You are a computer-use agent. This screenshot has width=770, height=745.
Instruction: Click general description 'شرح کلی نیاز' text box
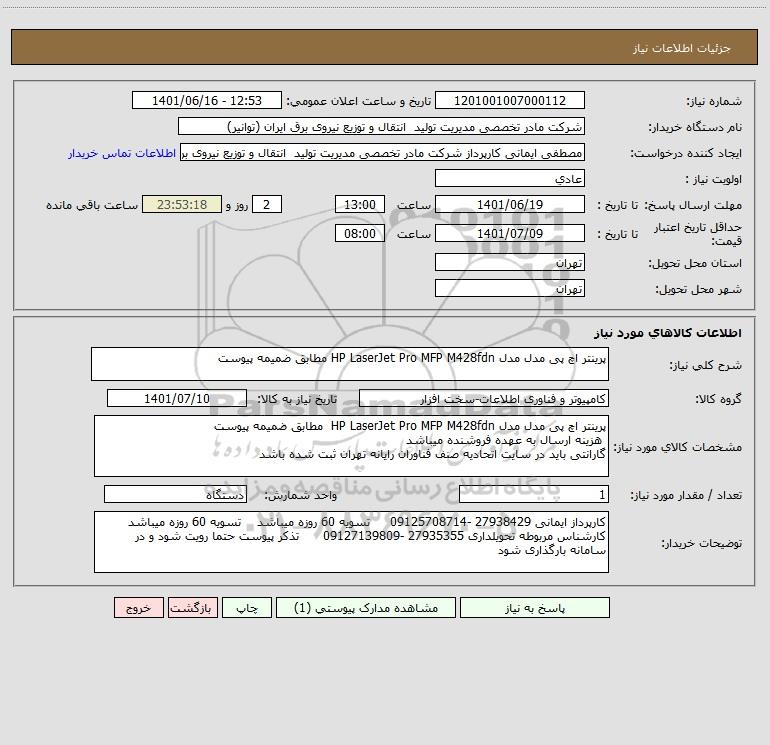click(350, 364)
